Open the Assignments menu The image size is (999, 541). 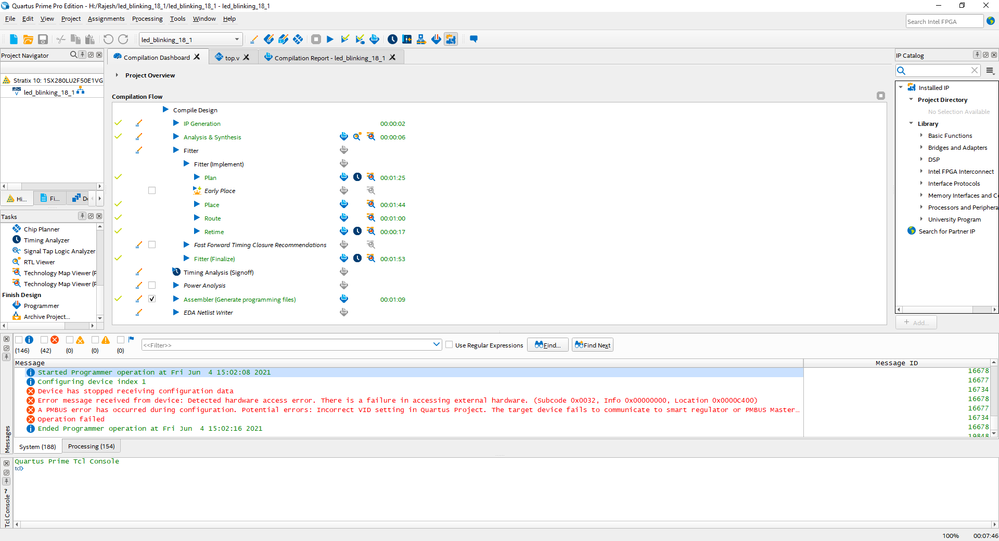[x=106, y=18]
